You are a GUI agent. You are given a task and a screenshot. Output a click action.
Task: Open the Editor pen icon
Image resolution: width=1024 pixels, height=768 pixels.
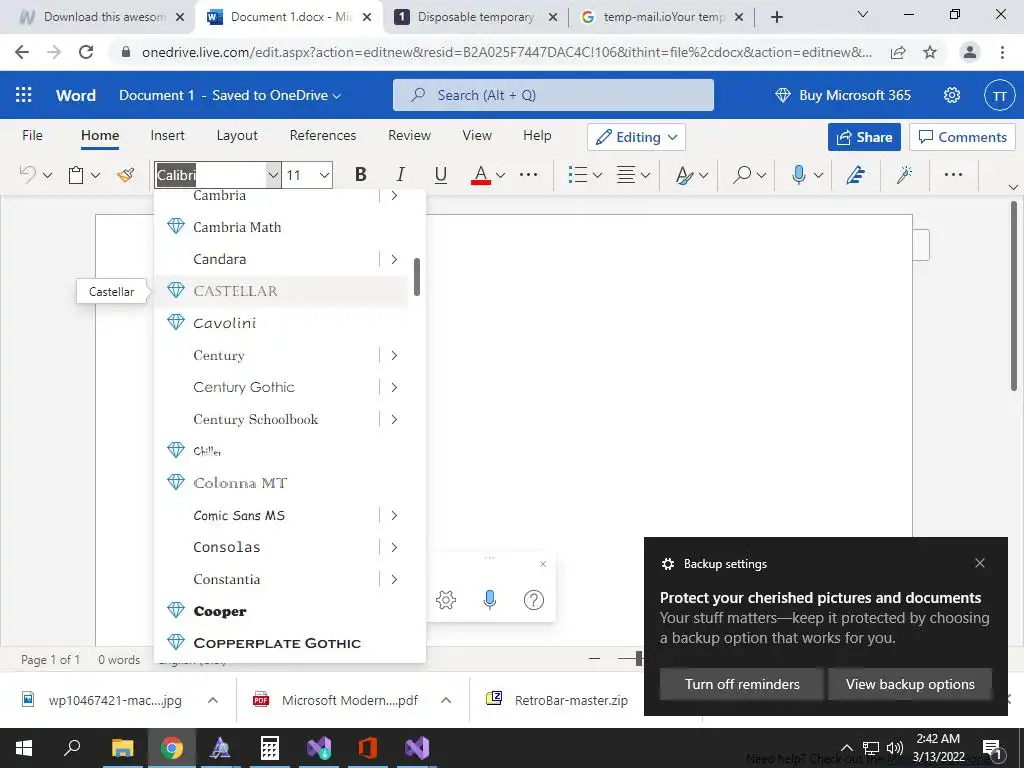[x=856, y=174]
